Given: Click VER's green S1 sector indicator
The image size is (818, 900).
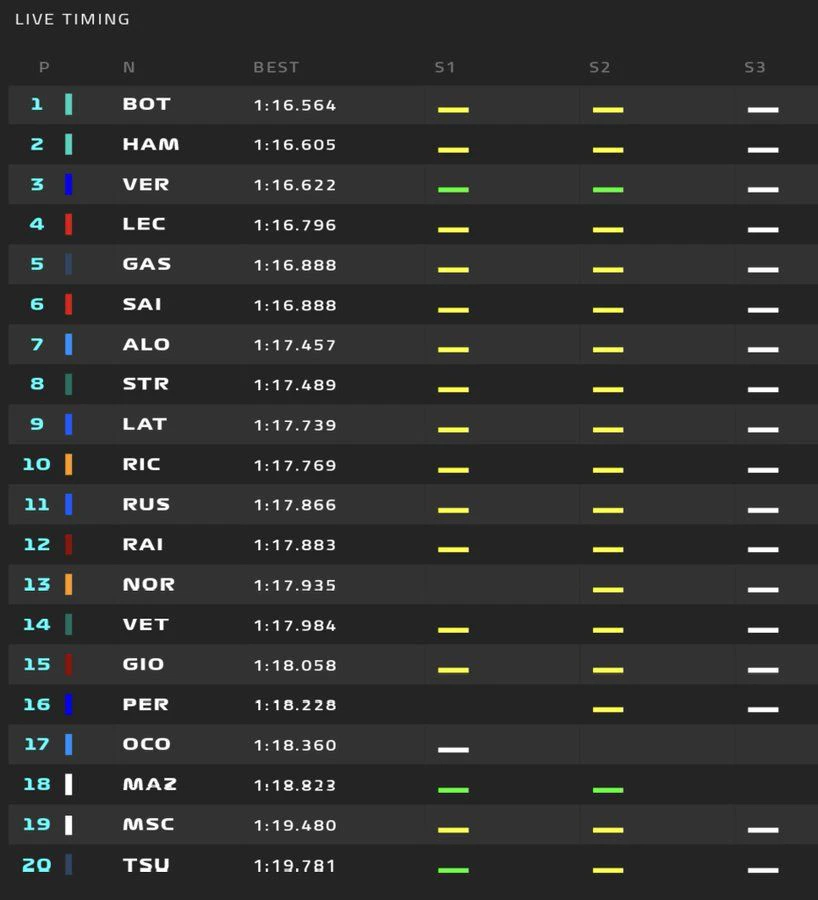Looking at the screenshot, I should pos(453,189).
